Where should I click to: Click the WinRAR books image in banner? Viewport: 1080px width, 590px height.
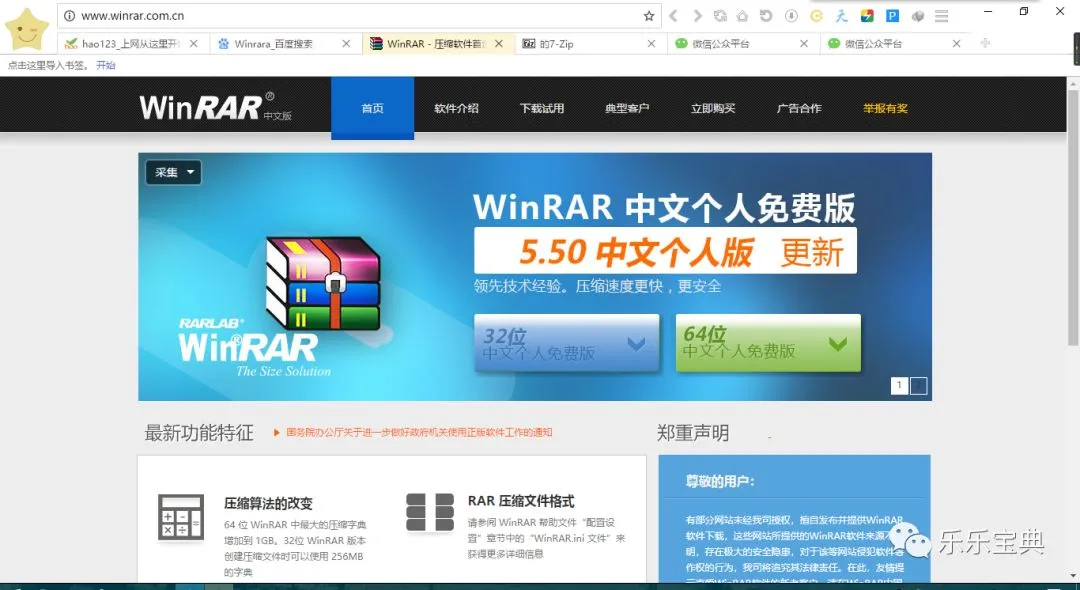pos(323,283)
